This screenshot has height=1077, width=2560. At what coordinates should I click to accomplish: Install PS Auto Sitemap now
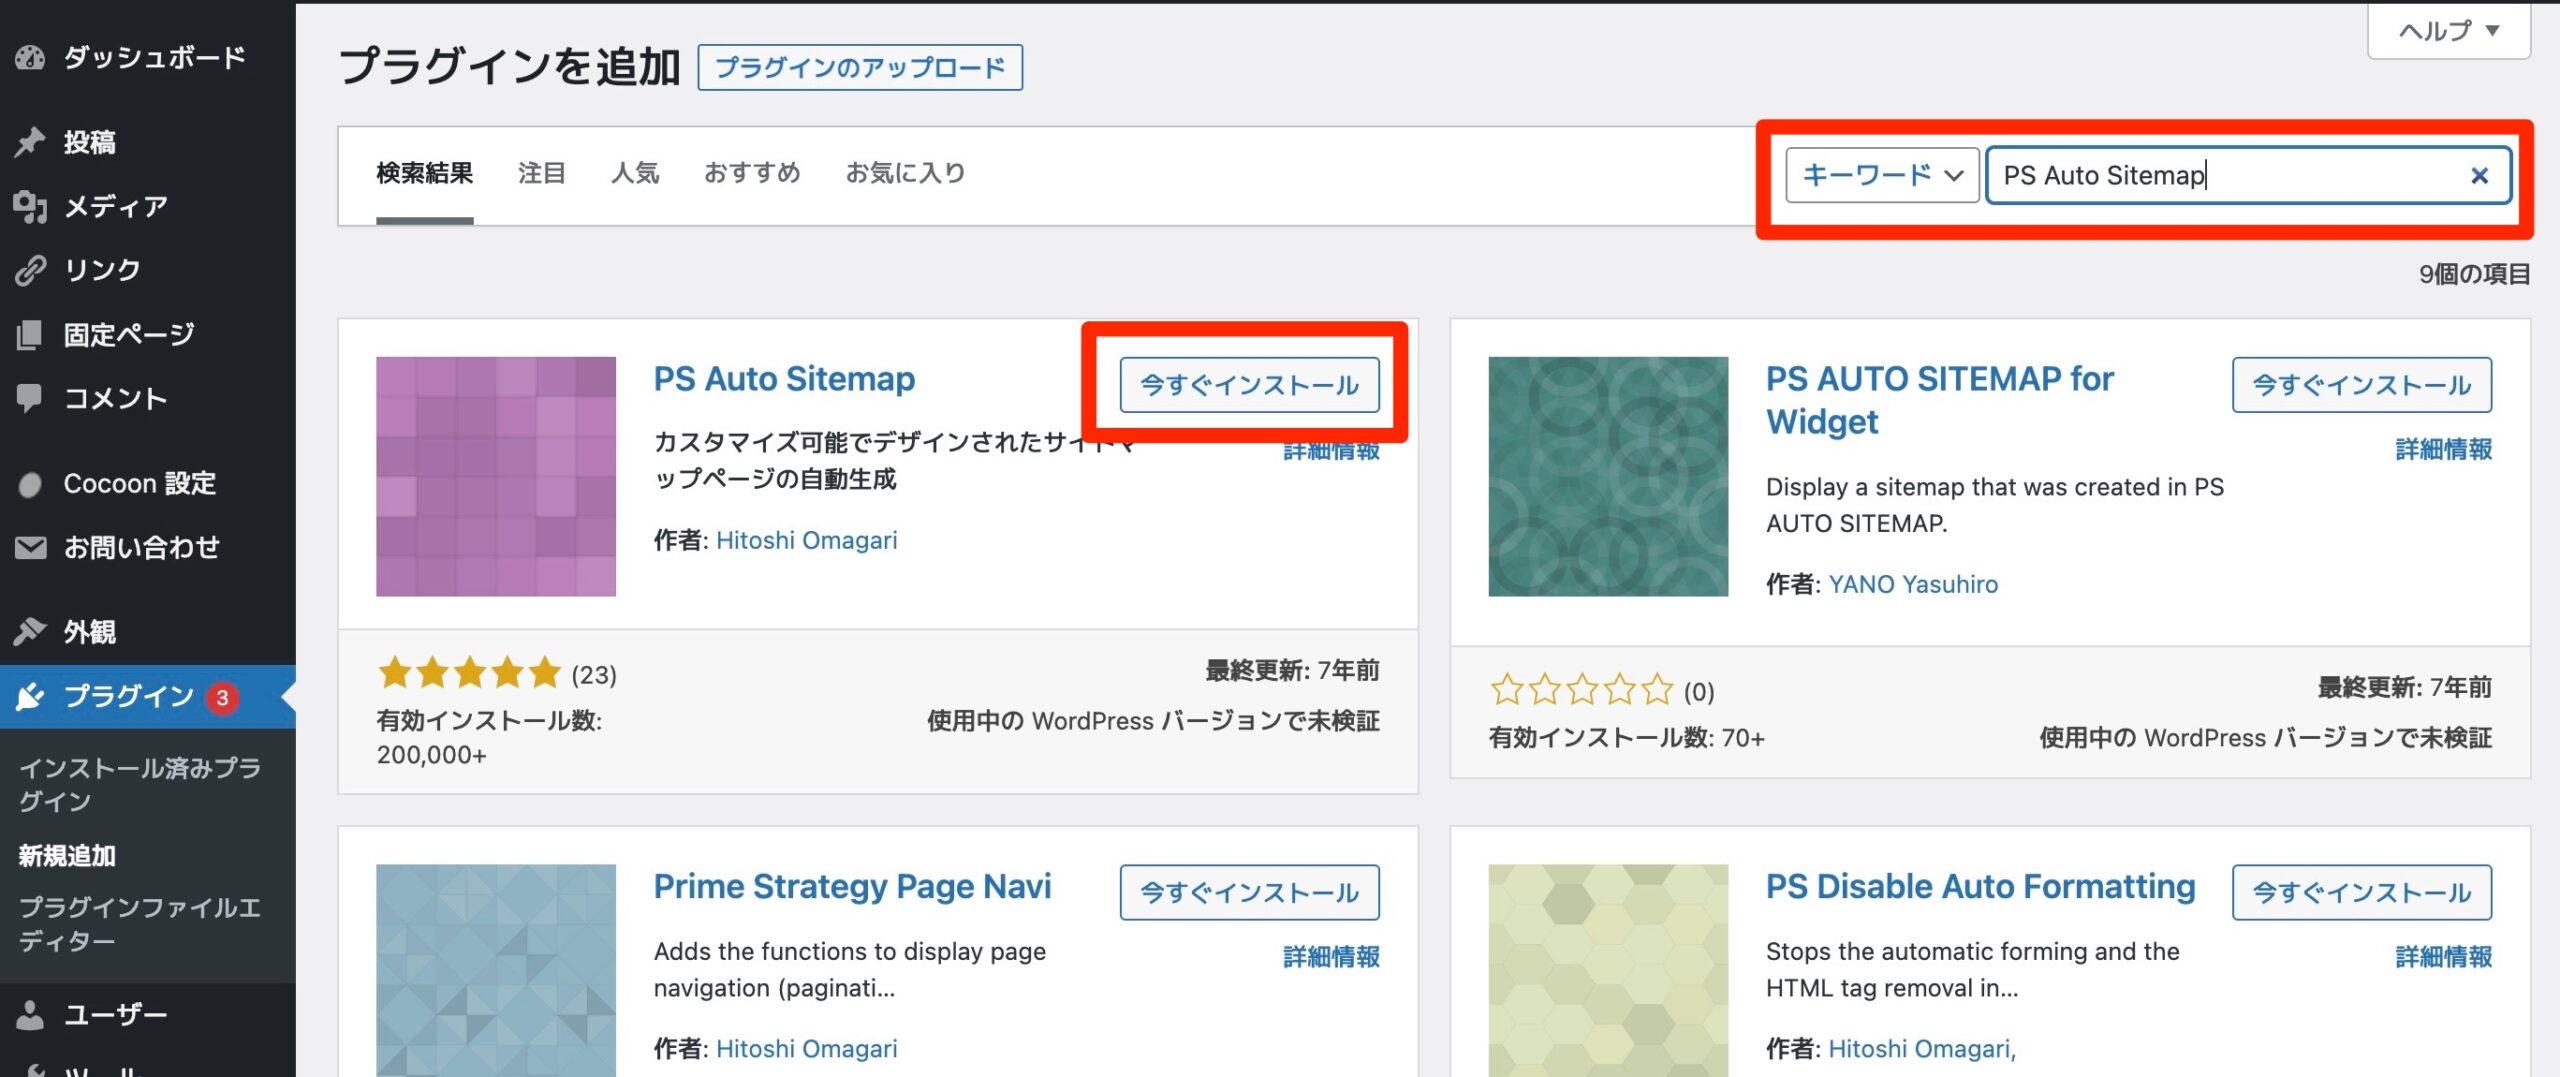click(1249, 385)
